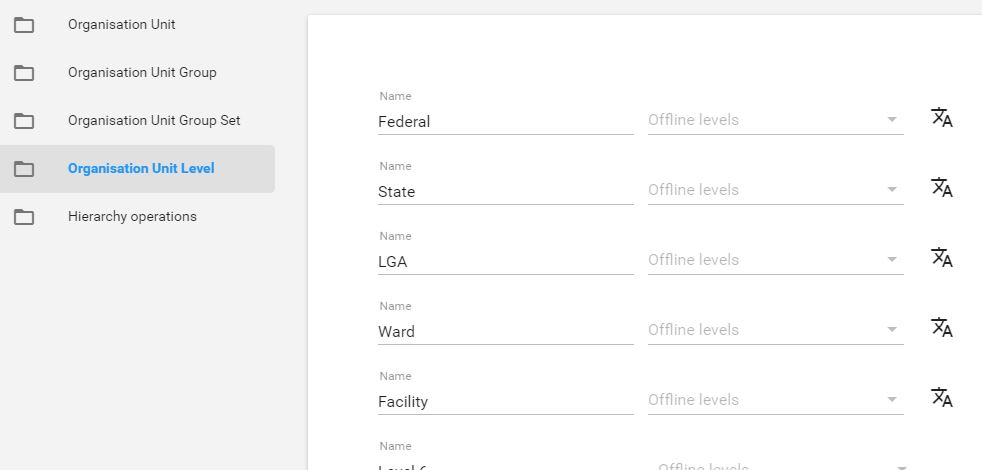Open translation dialog for LGA level
The width and height of the screenshot is (982, 470).
point(941,258)
